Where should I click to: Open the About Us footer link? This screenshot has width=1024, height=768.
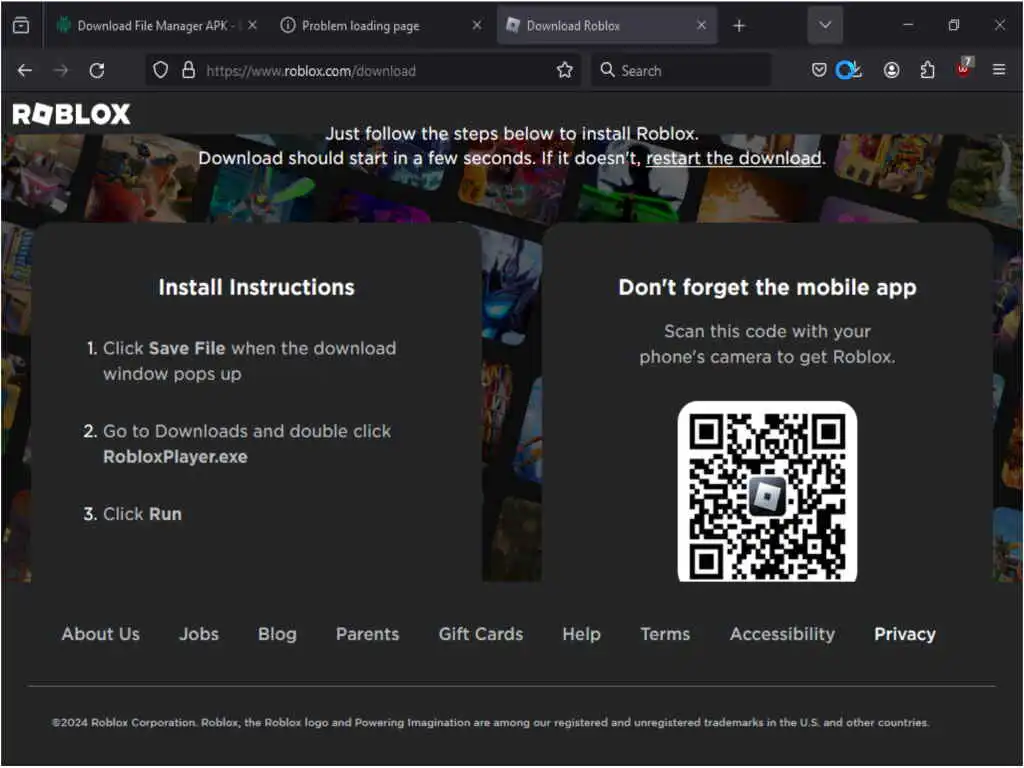[101, 634]
